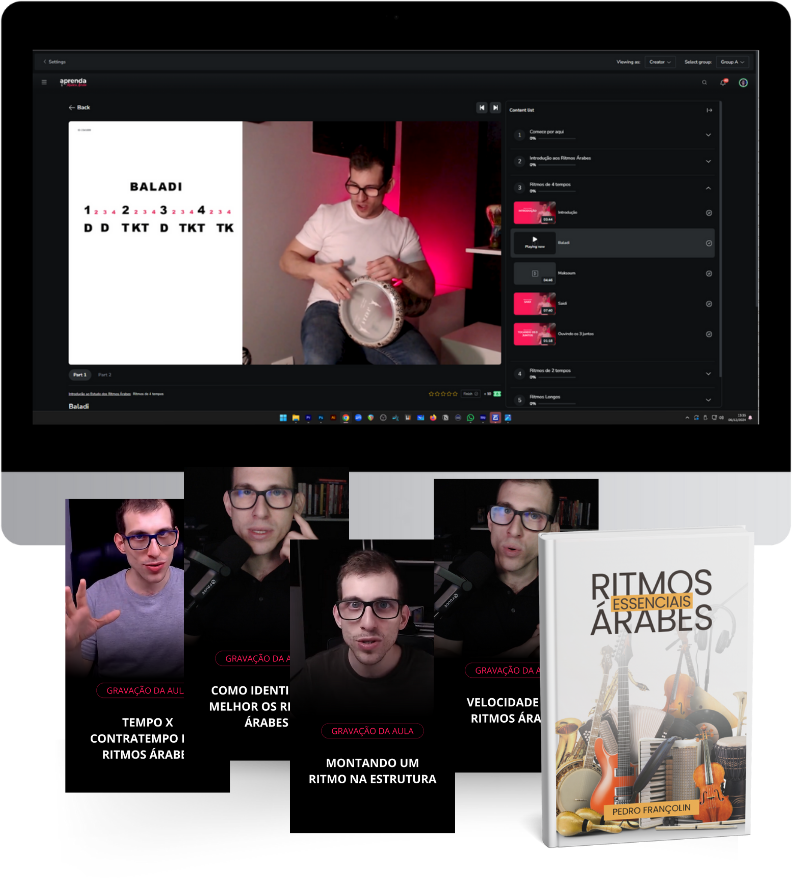
Task: Open the hamburger menu next to aprenda logo
Action: click(44, 82)
